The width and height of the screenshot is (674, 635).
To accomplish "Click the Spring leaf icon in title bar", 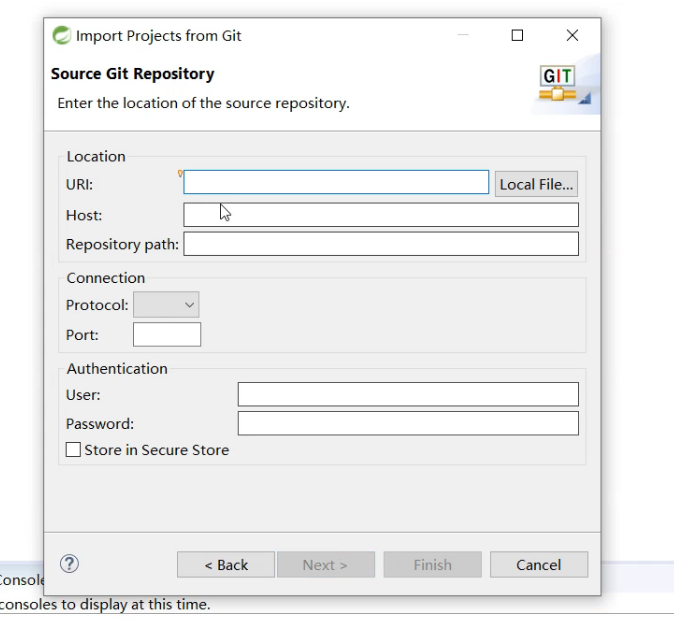I will pyautogui.click(x=61, y=35).
